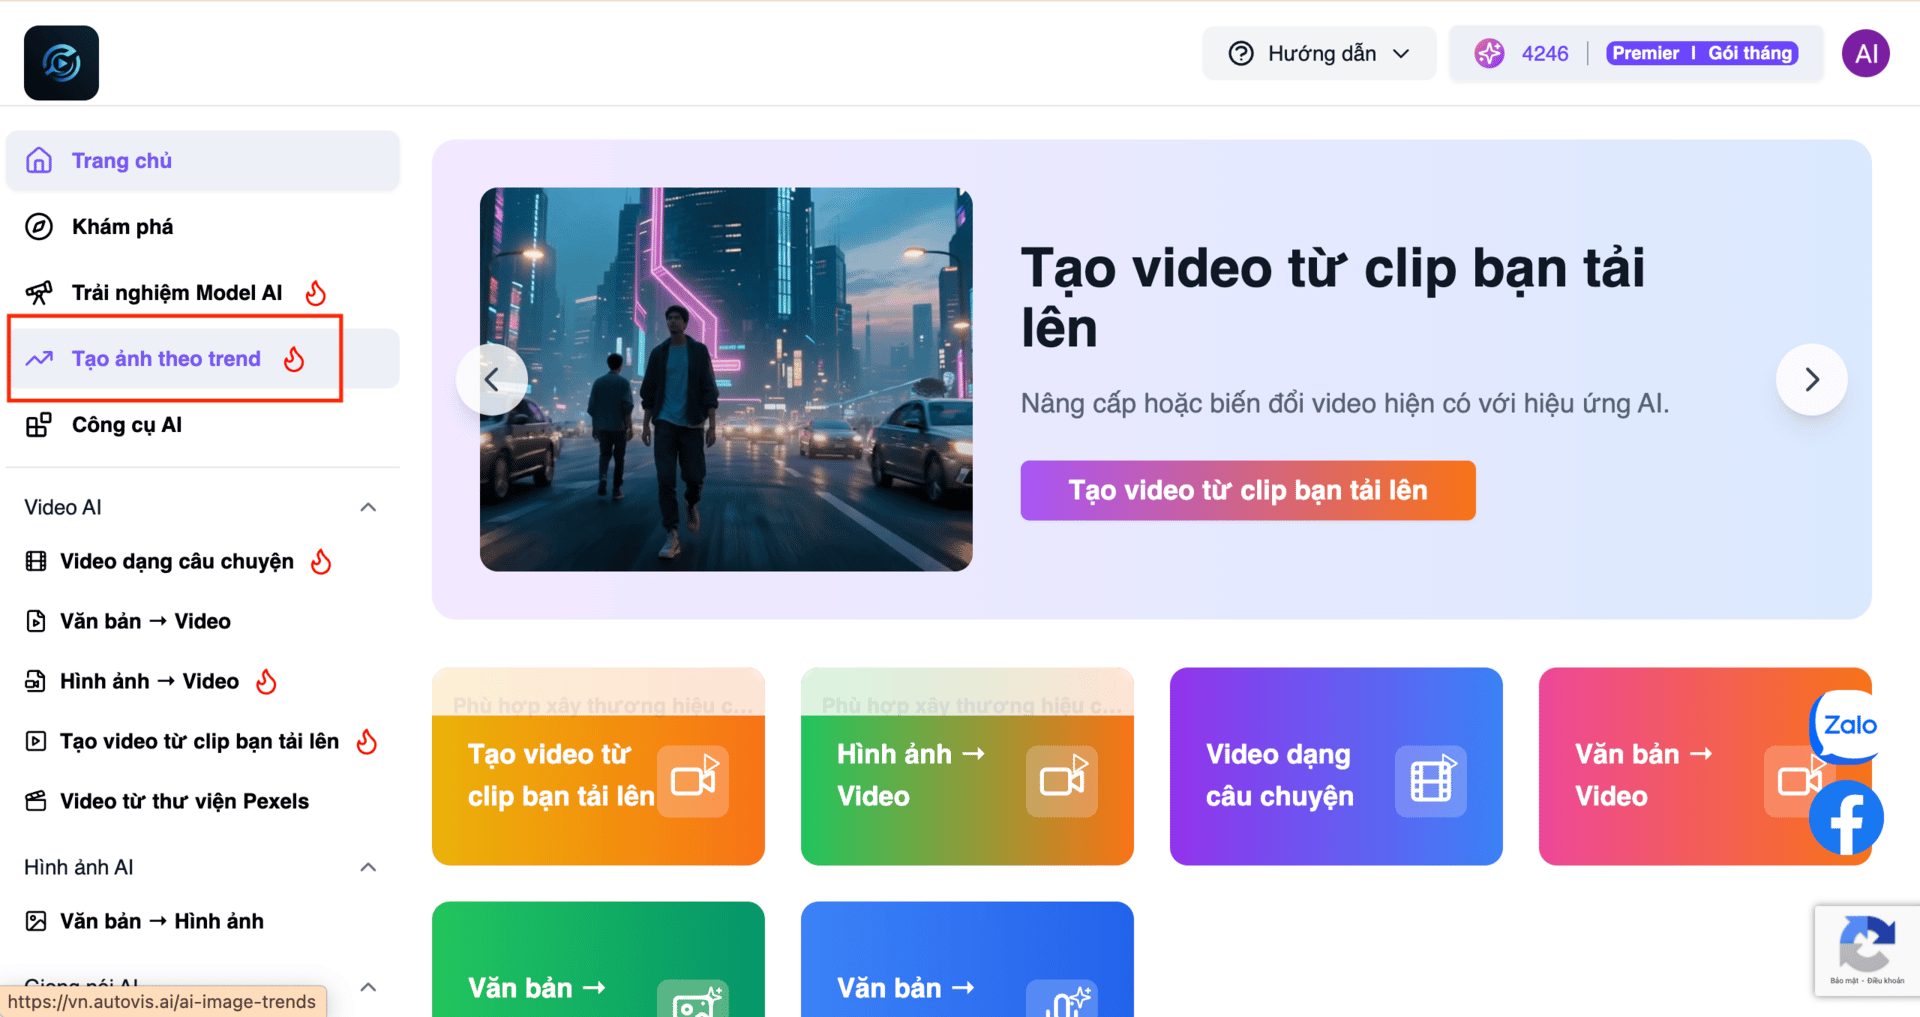The height and width of the screenshot is (1017, 1920).
Task: Click the Trải nghiệm Model AI telescope icon
Action: pyautogui.click(x=39, y=293)
